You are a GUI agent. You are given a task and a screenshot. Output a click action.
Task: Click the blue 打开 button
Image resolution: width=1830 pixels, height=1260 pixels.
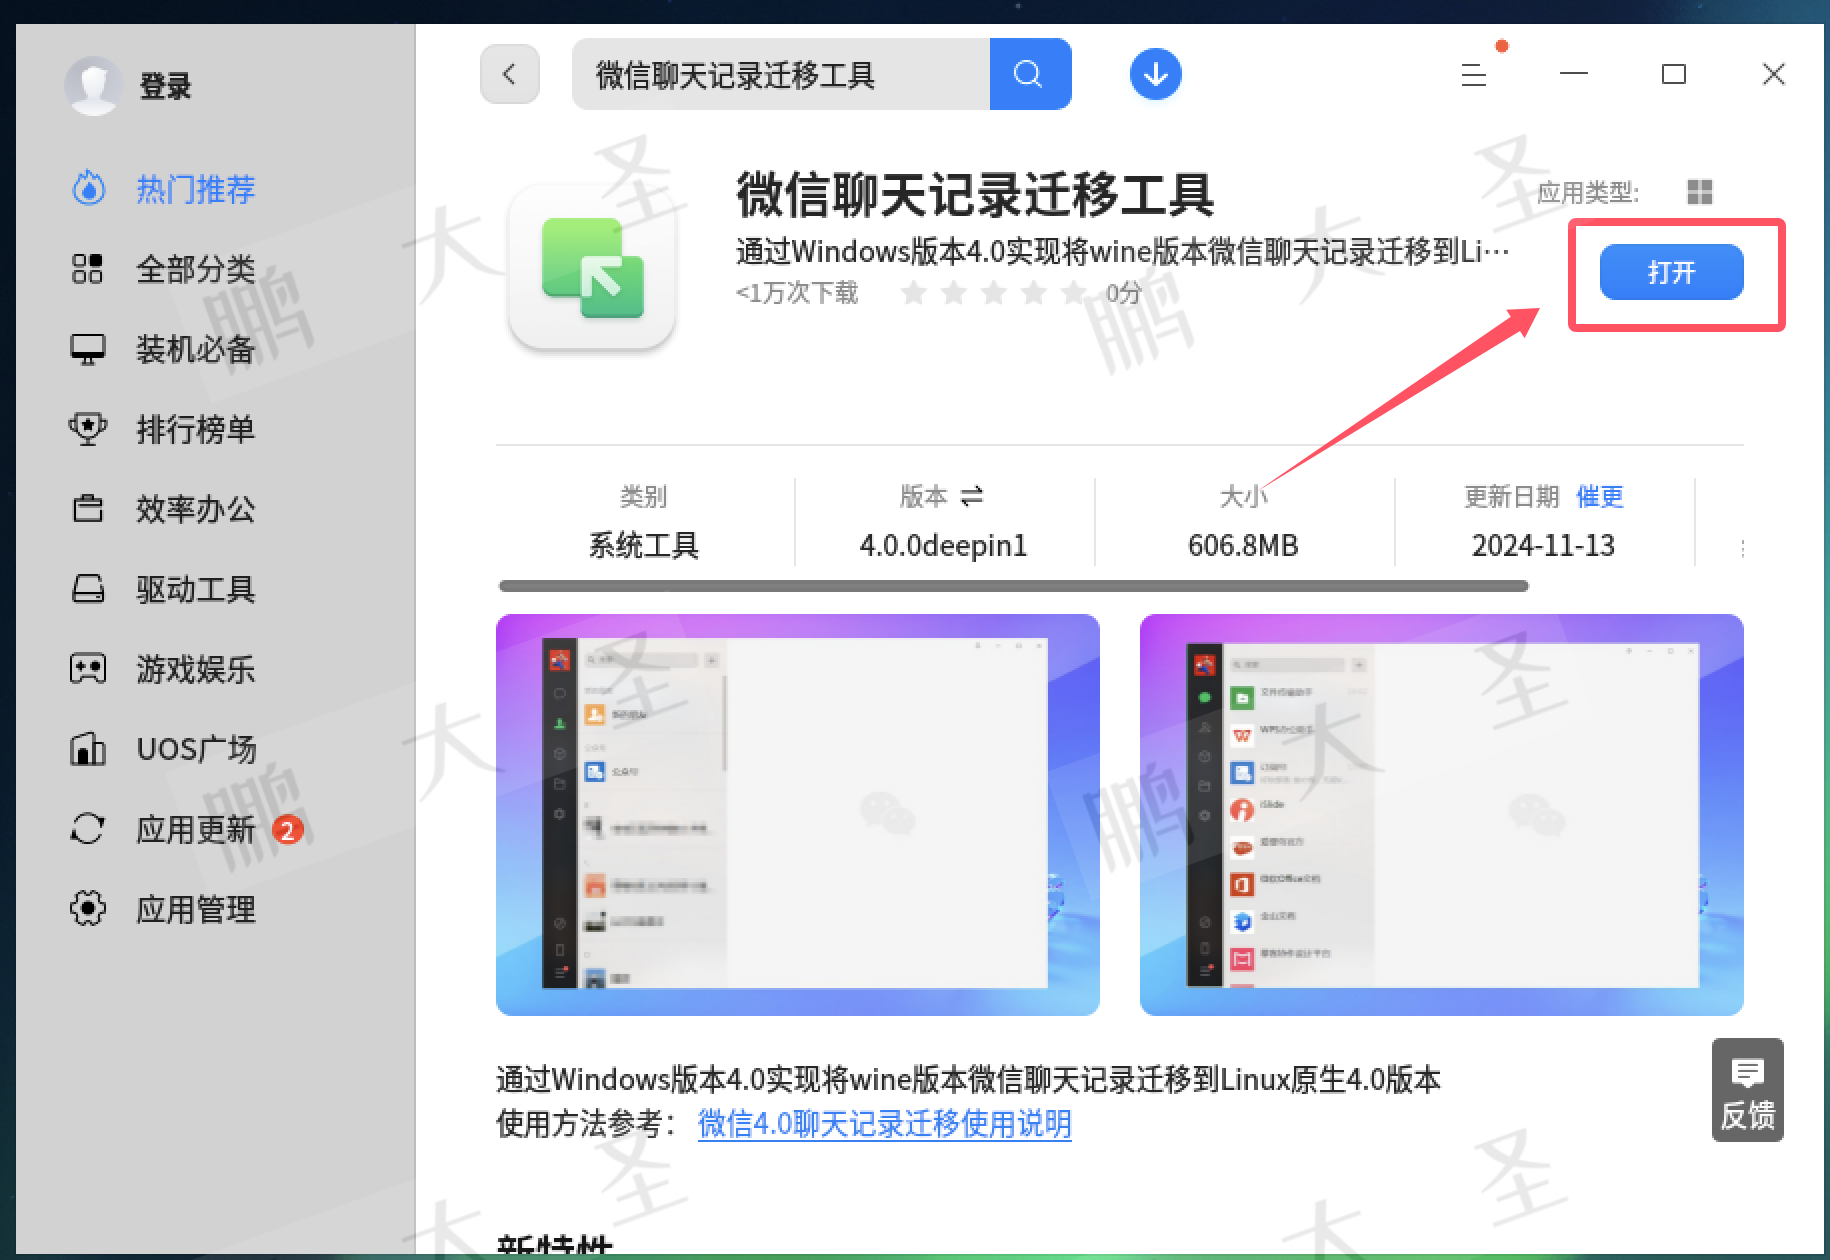[1671, 272]
